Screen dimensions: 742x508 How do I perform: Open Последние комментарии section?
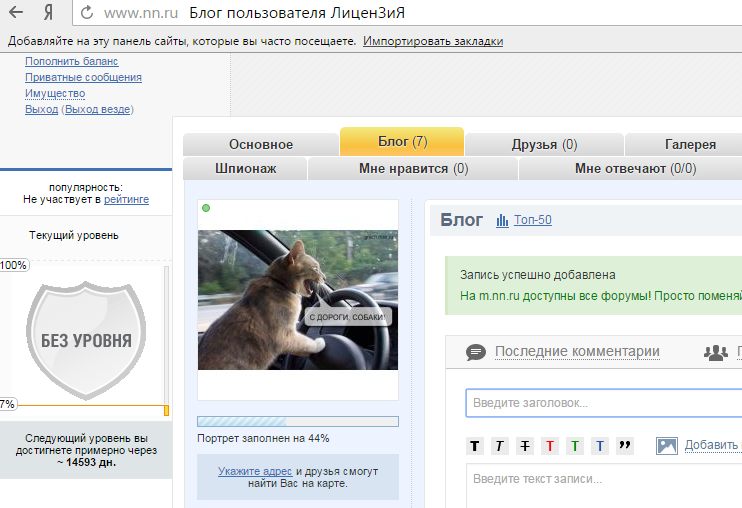577,351
